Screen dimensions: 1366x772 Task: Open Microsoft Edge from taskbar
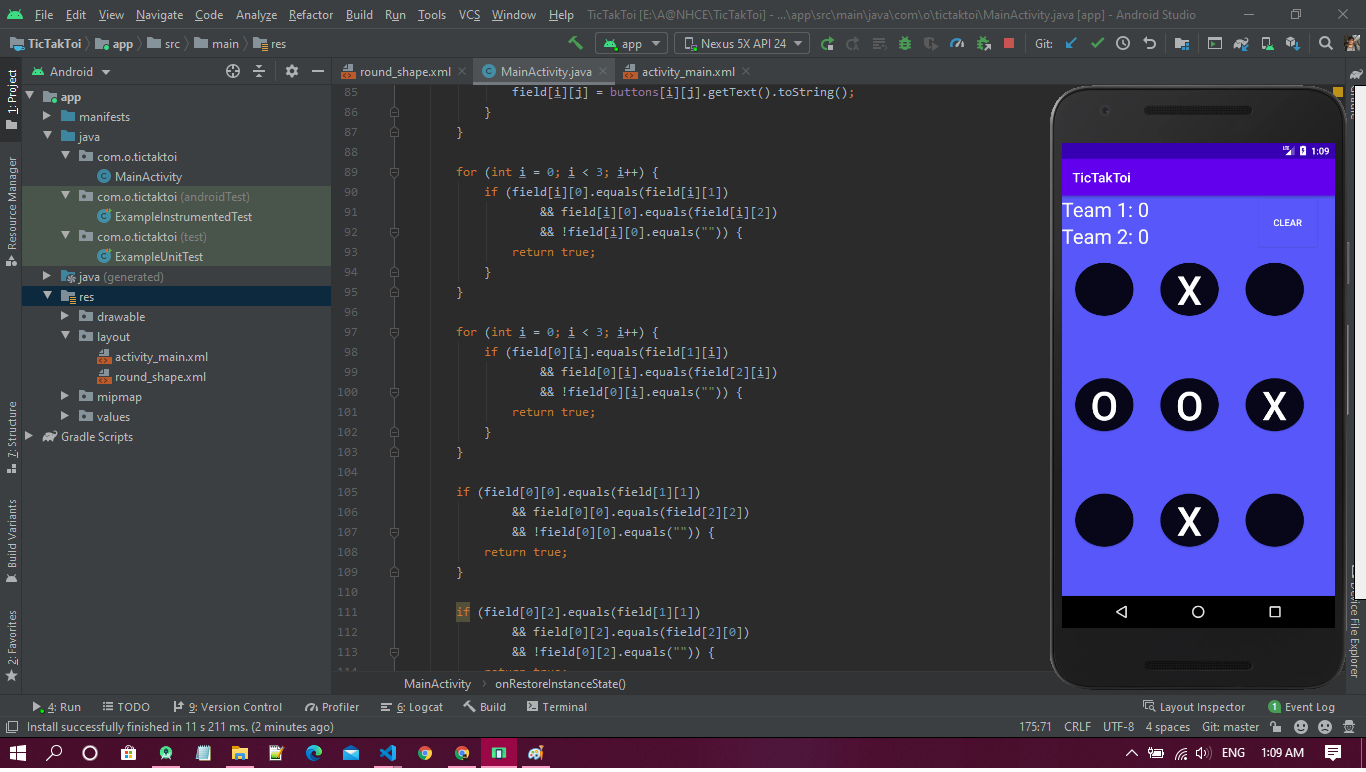[314, 752]
